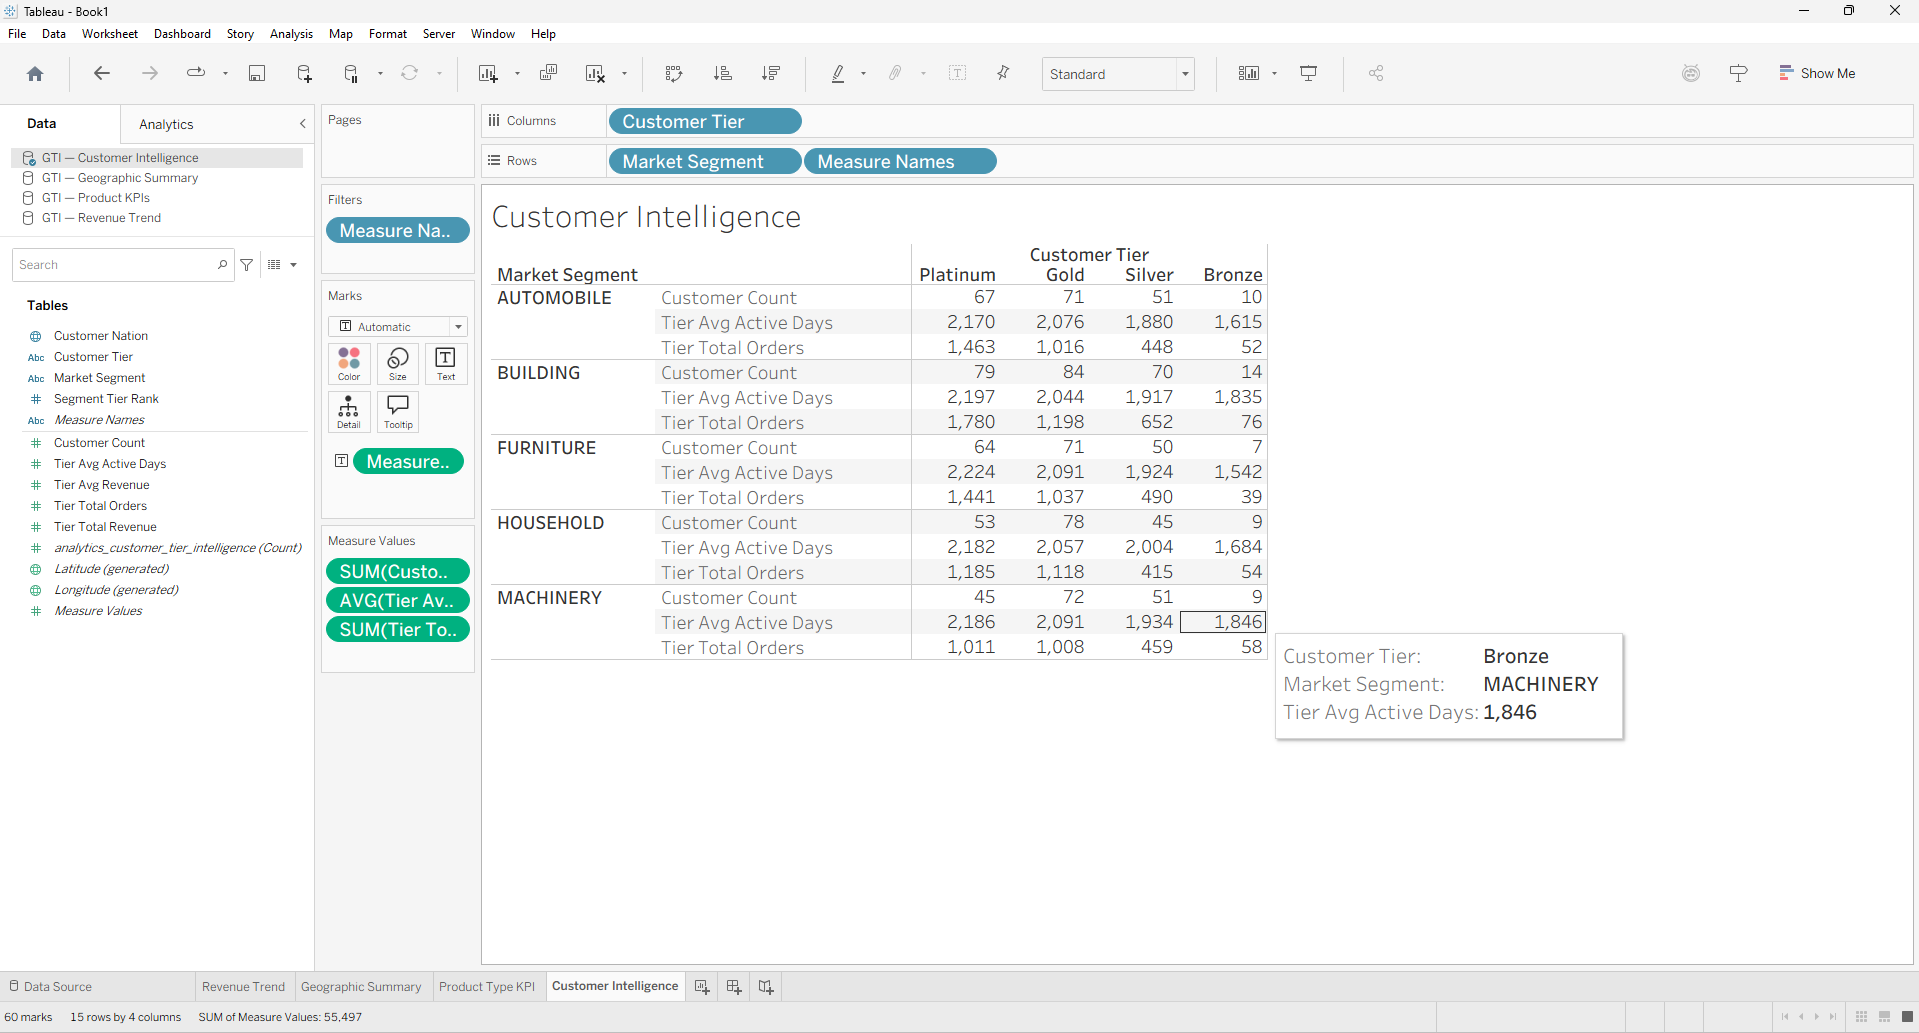Screen dimensions: 1919x1033
Task: Switch to Product Type KPI sheet tab
Action: 487,987
